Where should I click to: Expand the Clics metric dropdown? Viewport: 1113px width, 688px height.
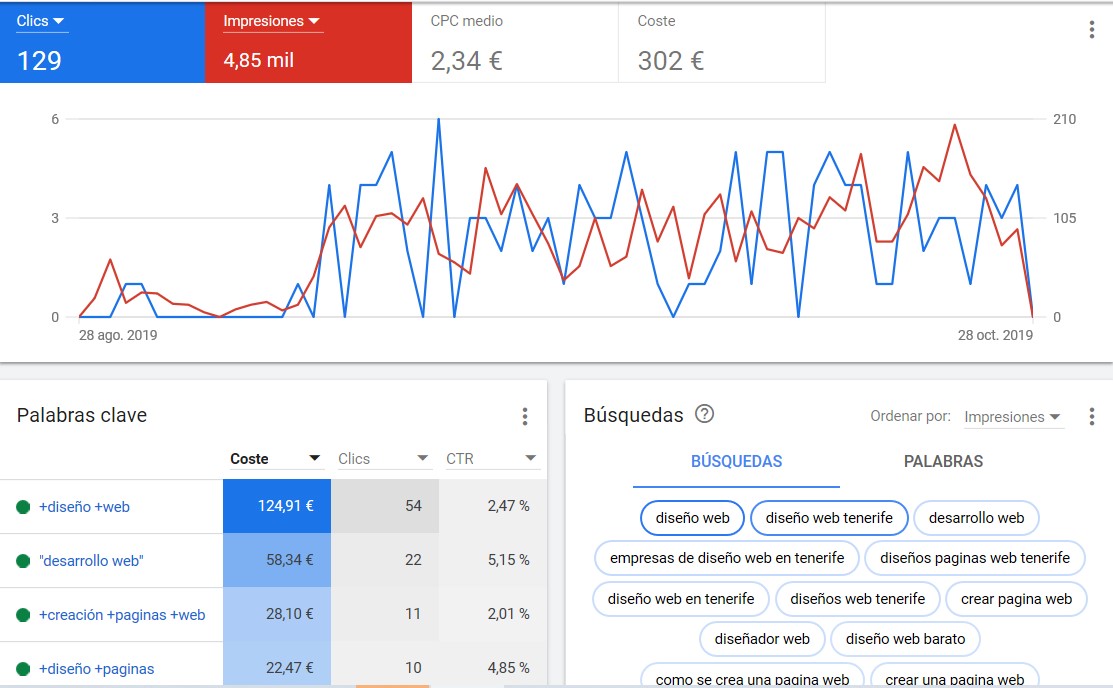(x=41, y=21)
